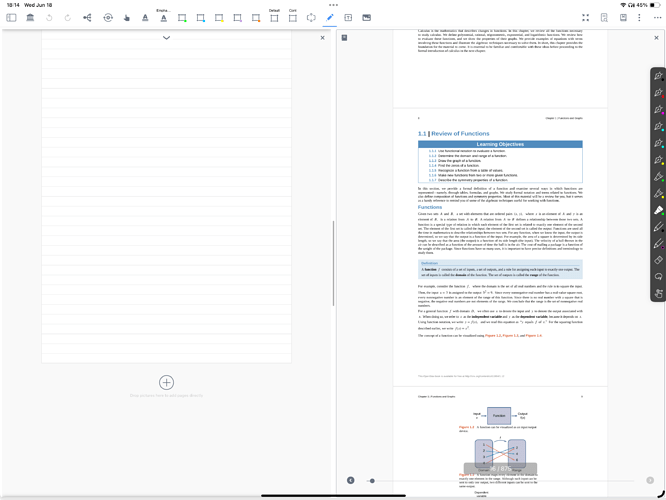
Task: Select the Emphasis text tool
Action: [x=164, y=16]
